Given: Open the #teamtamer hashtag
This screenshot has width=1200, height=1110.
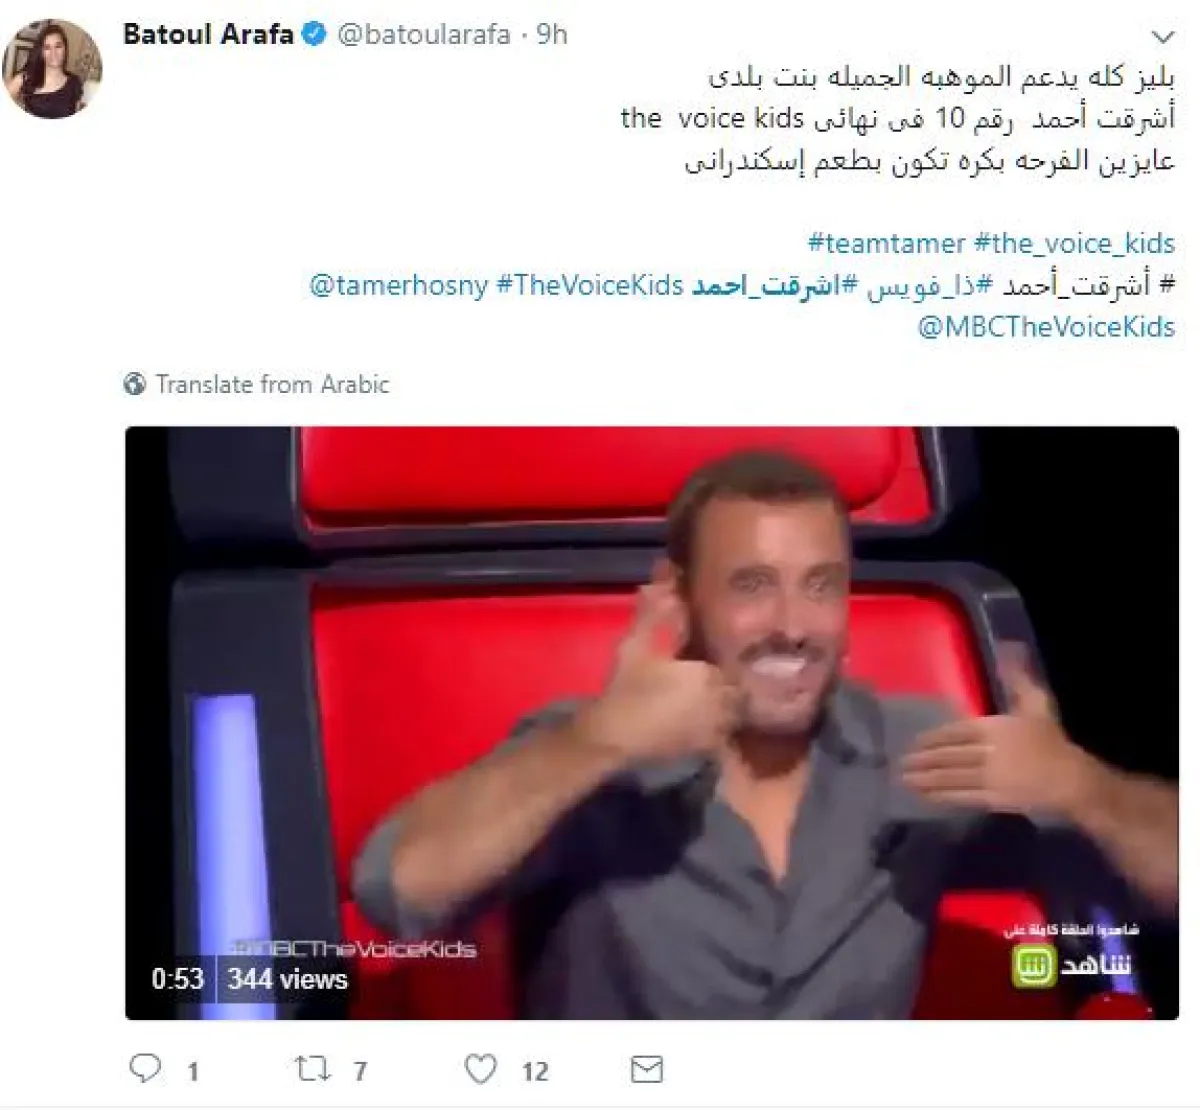Looking at the screenshot, I should [x=886, y=243].
